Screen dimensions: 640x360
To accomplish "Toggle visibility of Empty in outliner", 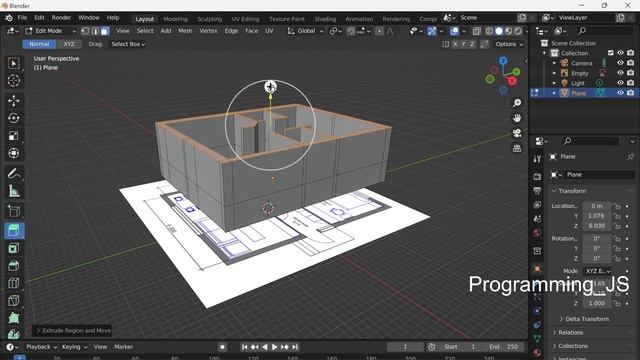I will (620, 73).
